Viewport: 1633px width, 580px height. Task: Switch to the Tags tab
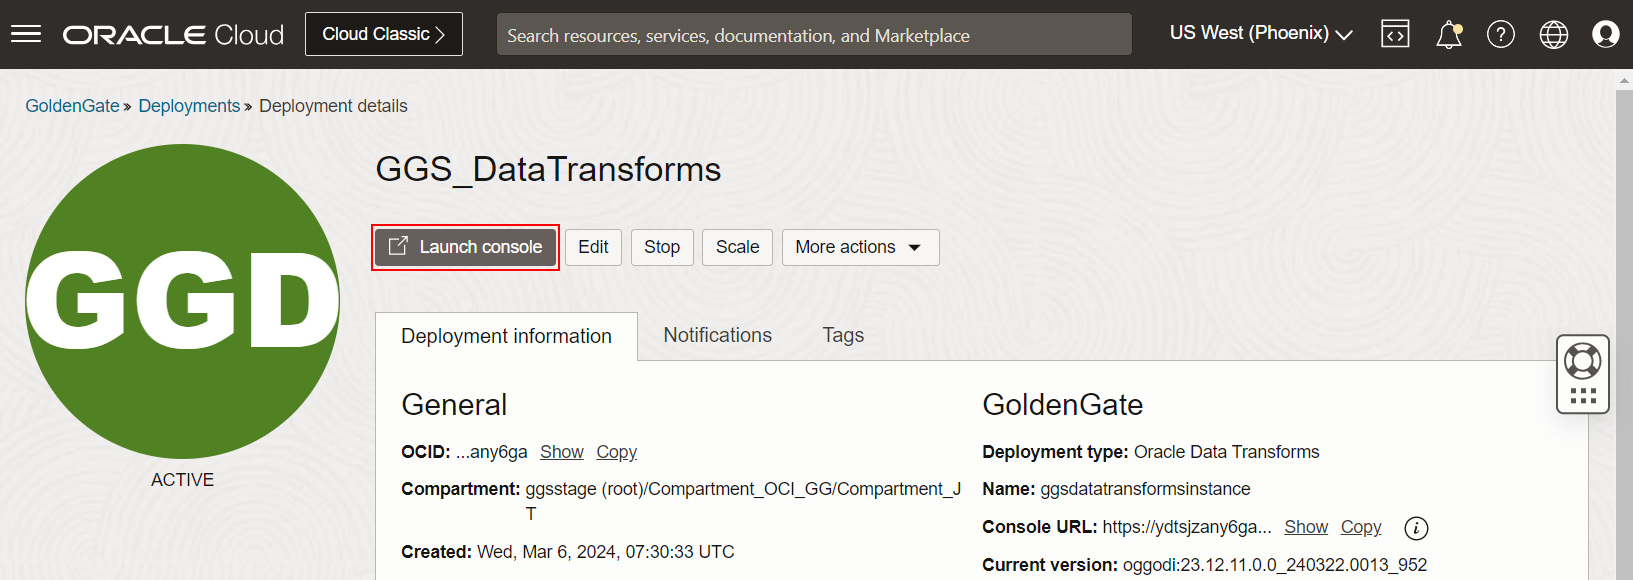[x=843, y=335]
